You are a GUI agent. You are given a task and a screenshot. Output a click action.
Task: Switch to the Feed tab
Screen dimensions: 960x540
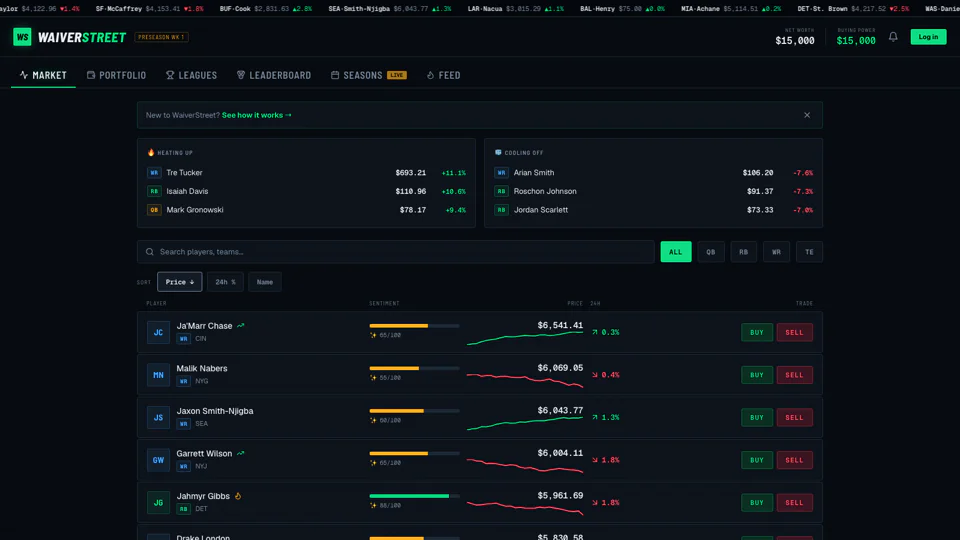(x=443, y=75)
